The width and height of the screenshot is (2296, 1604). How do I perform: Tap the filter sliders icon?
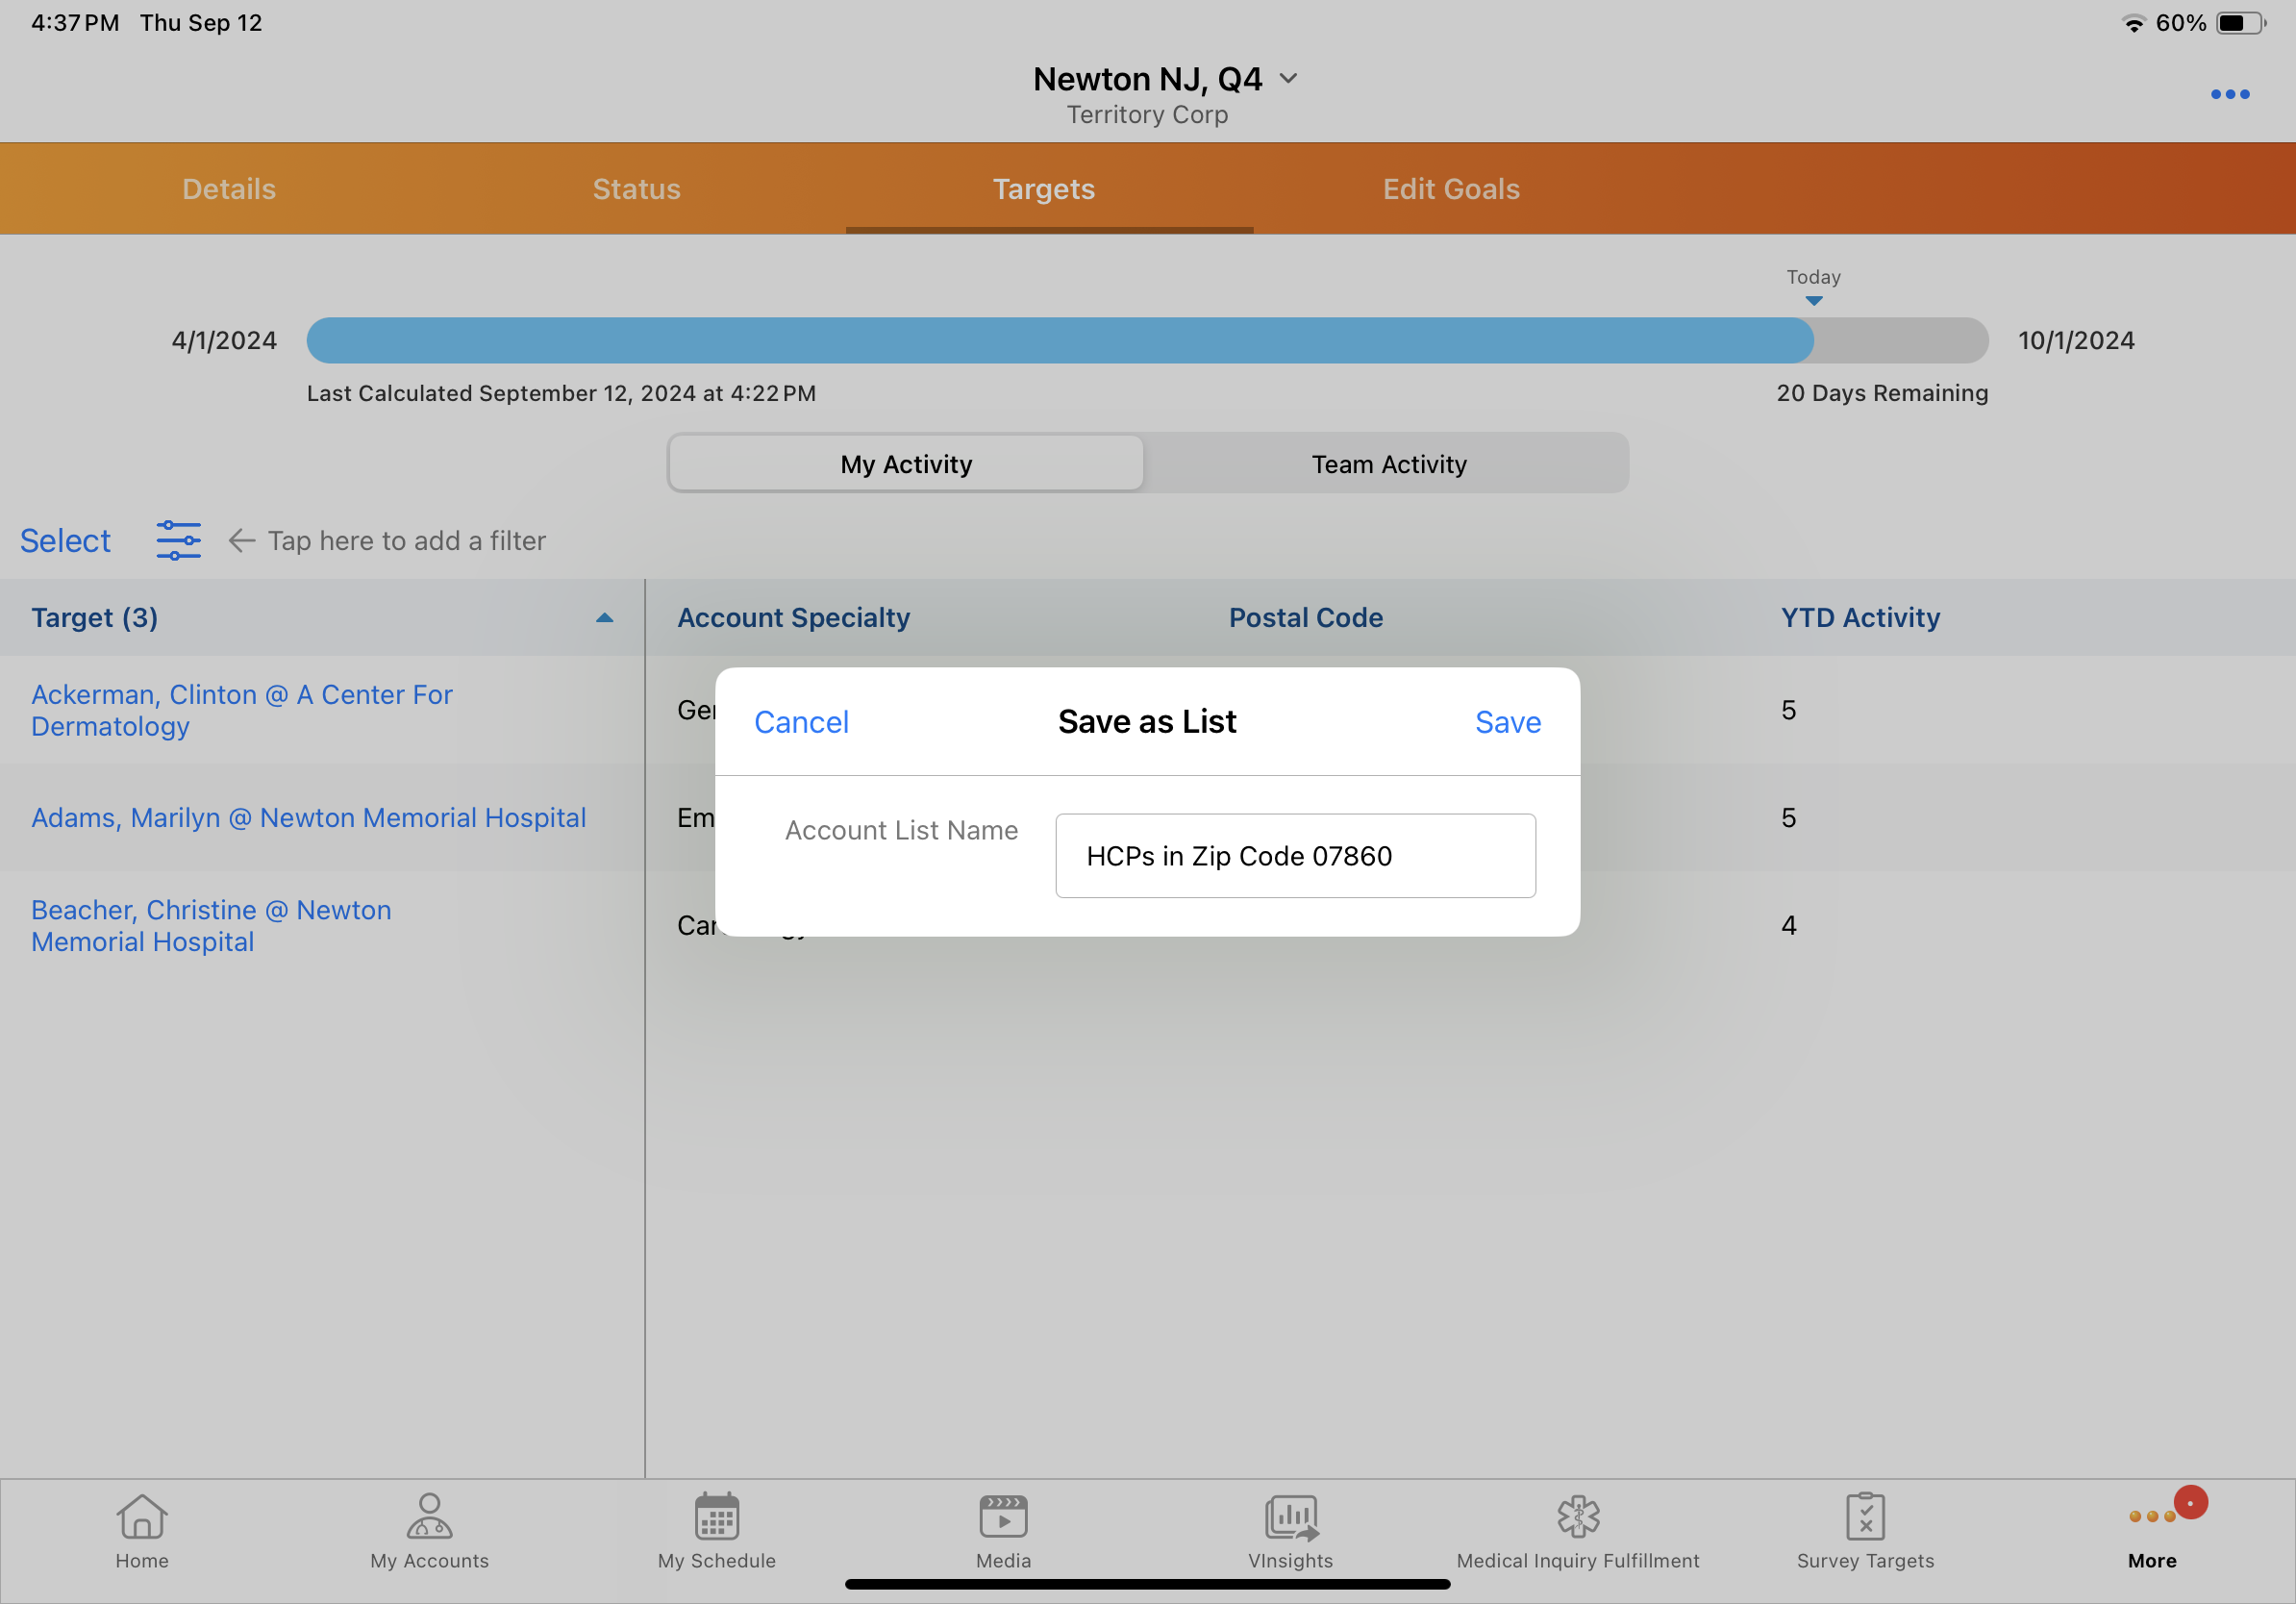click(178, 540)
